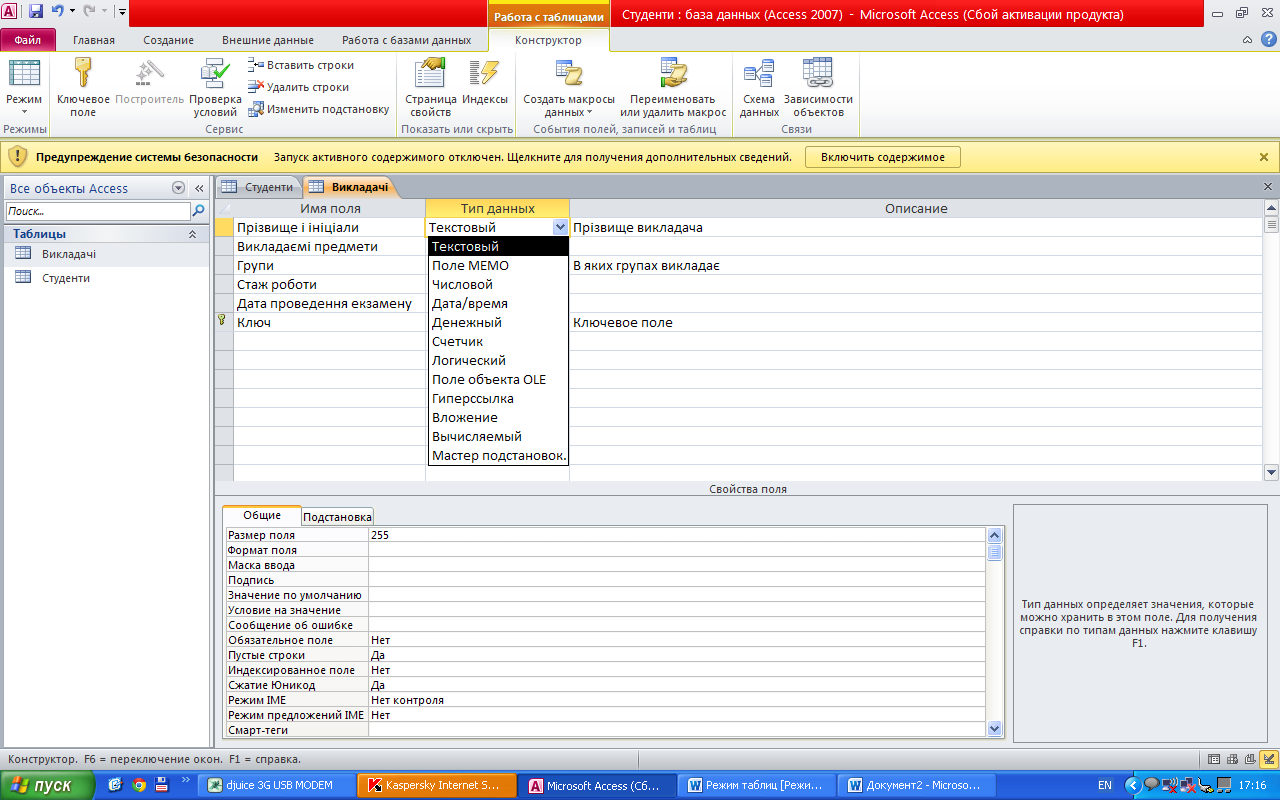Viewport: 1280px width, 800px height.
Task: Open the Все объекты Access dropdown arrow
Action: [x=178, y=188]
